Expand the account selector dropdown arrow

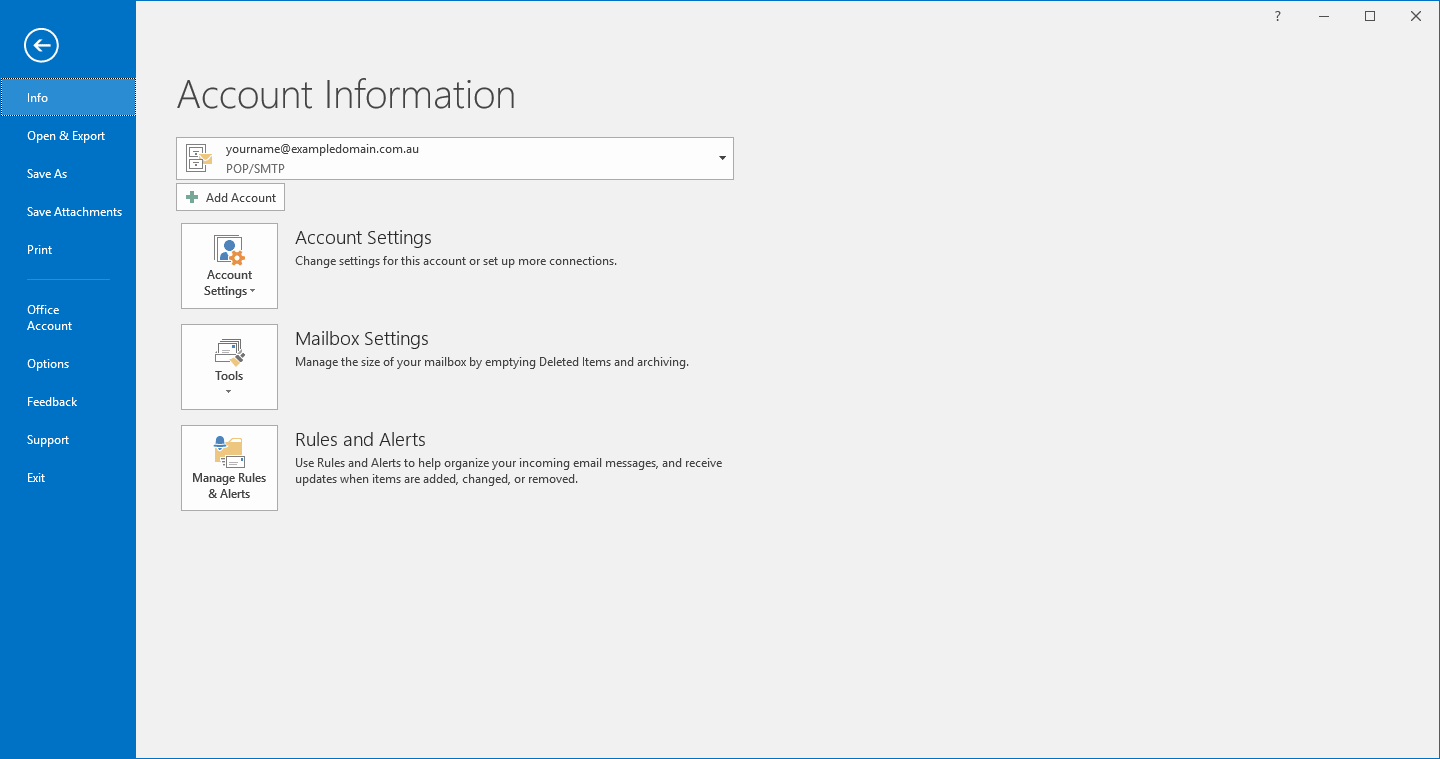coord(722,159)
